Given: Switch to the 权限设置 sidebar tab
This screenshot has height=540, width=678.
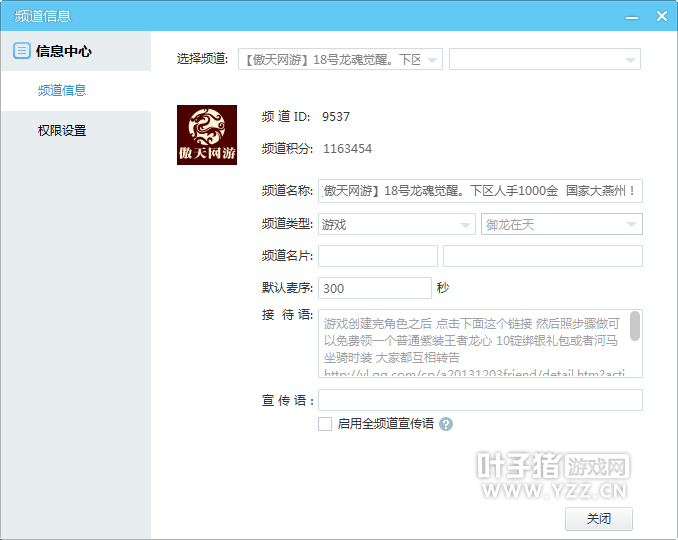Looking at the screenshot, I should (x=62, y=130).
